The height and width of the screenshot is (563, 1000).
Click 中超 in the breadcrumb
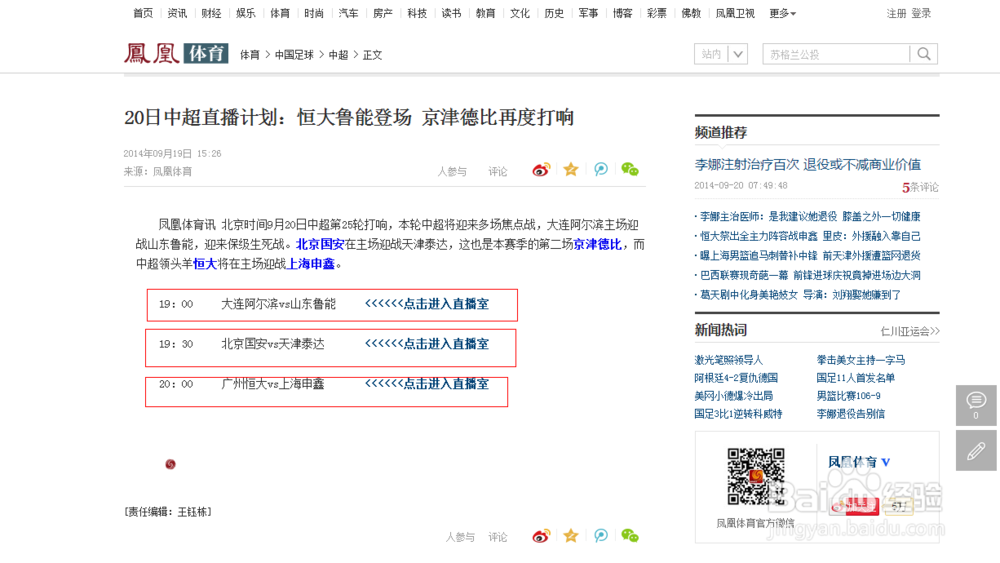(x=338, y=55)
